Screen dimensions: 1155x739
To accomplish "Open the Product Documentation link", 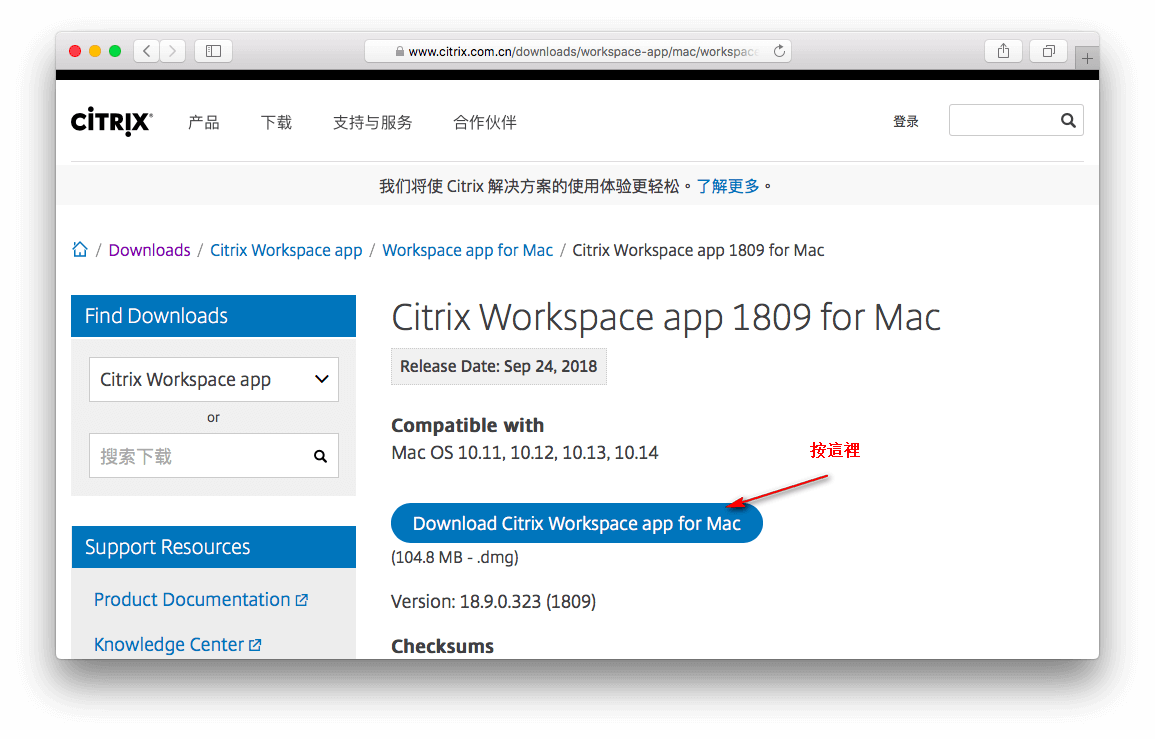I will (x=200, y=600).
